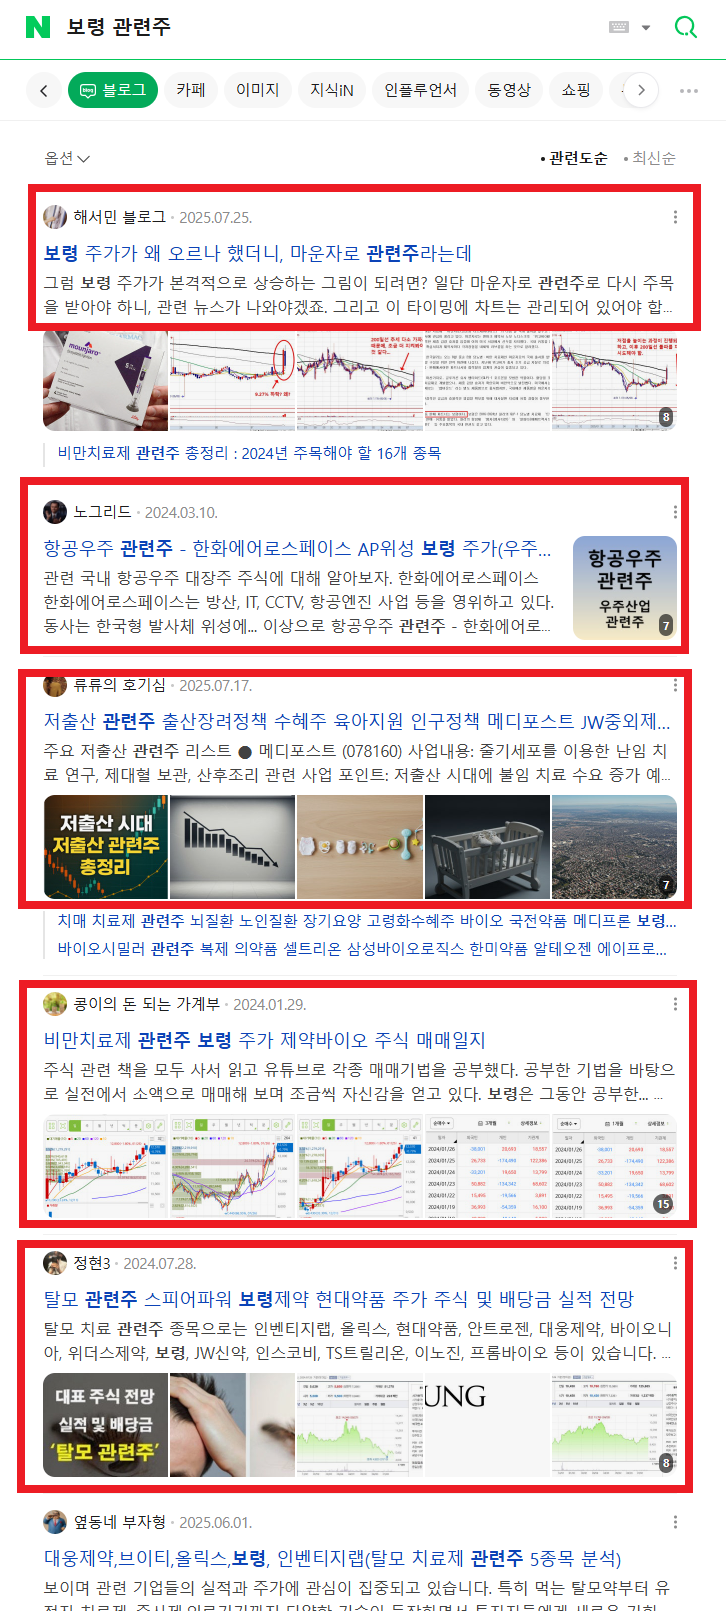Screen dimensions: 726x1611
Task: Open the options menu for the 노그리드 post
Action: pos(675,512)
